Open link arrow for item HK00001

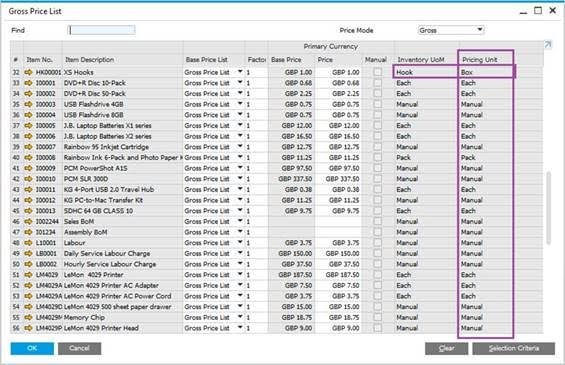(x=28, y=72)
